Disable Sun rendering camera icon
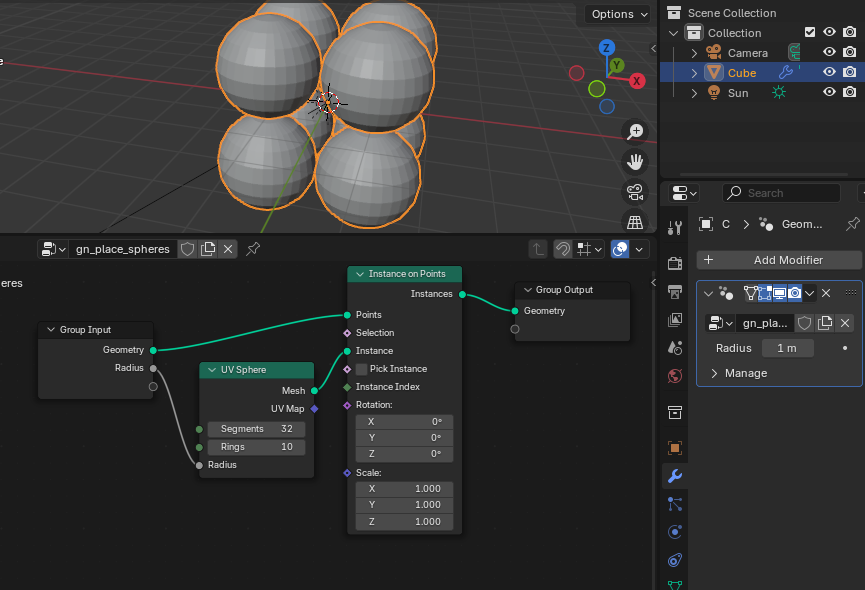 pos(850,92)
